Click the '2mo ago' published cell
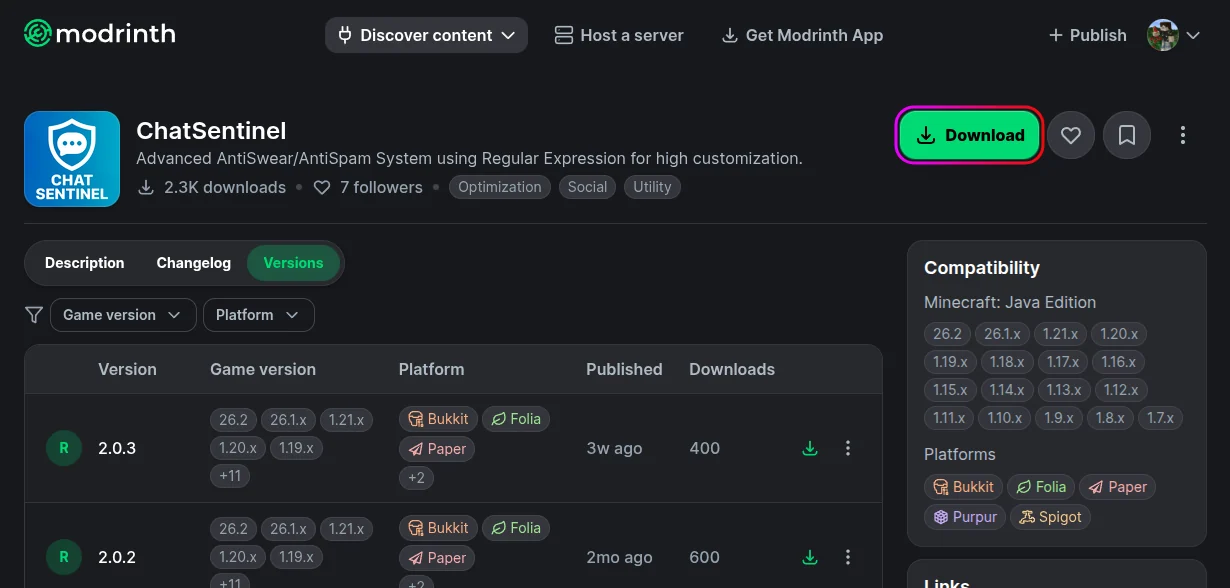1230x588 pixels. click(x=619, y=557)
